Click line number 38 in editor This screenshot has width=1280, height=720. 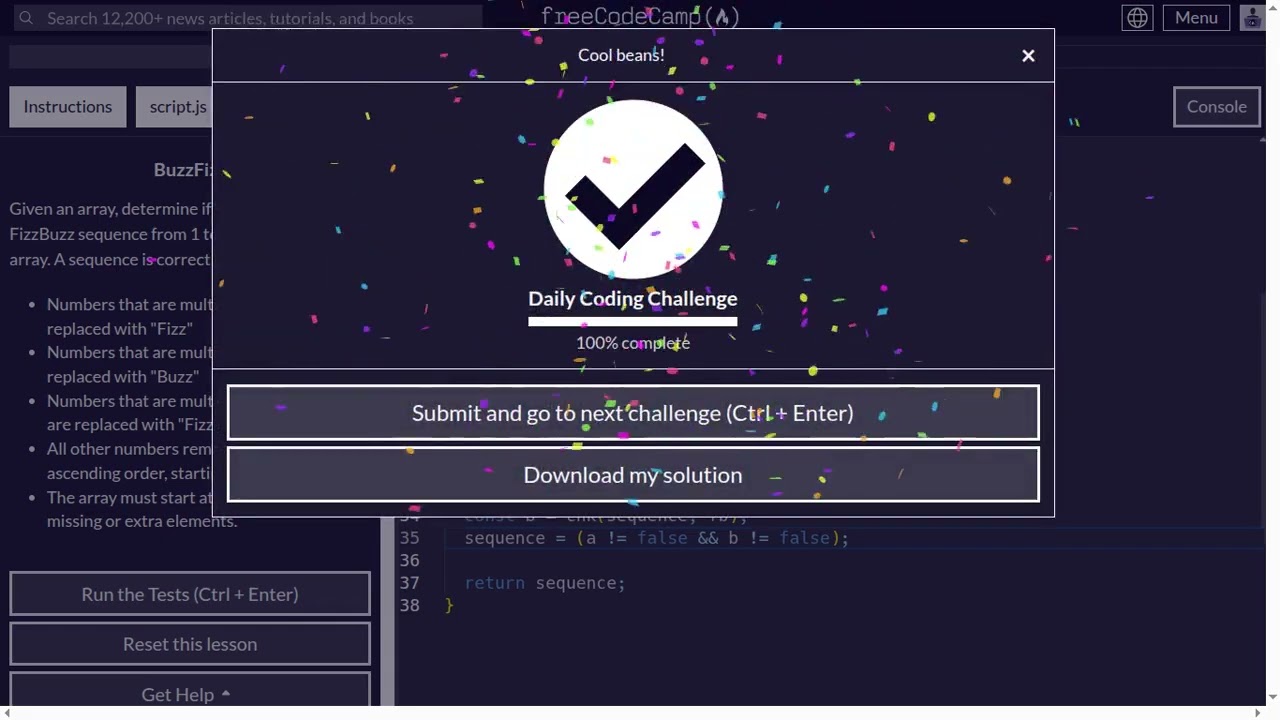[x=410, y=605]
